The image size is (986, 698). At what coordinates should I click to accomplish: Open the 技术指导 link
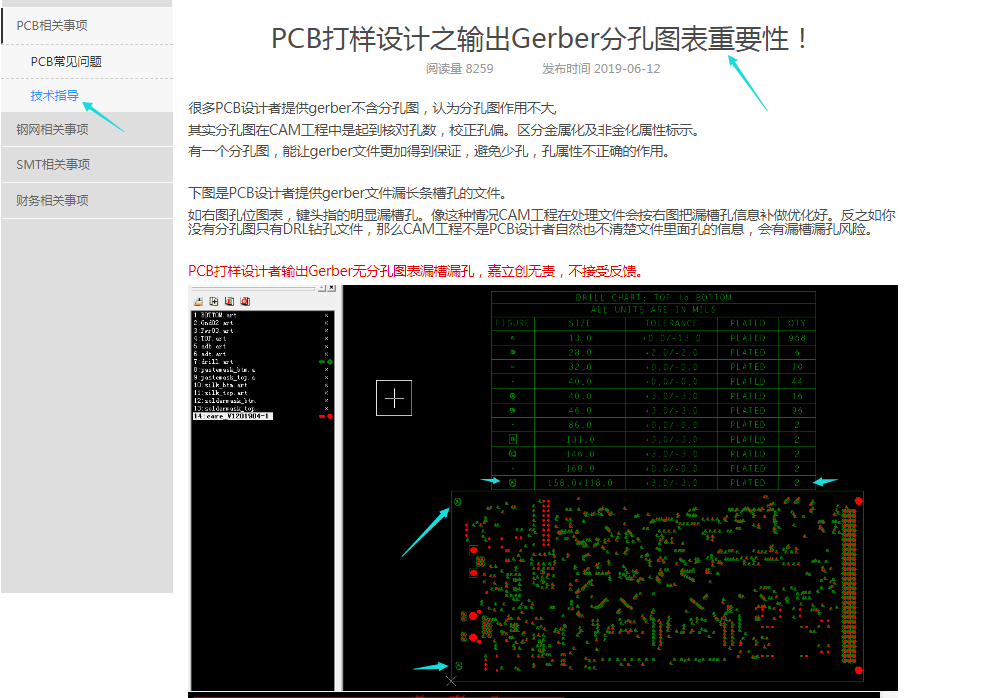[55, 96]
